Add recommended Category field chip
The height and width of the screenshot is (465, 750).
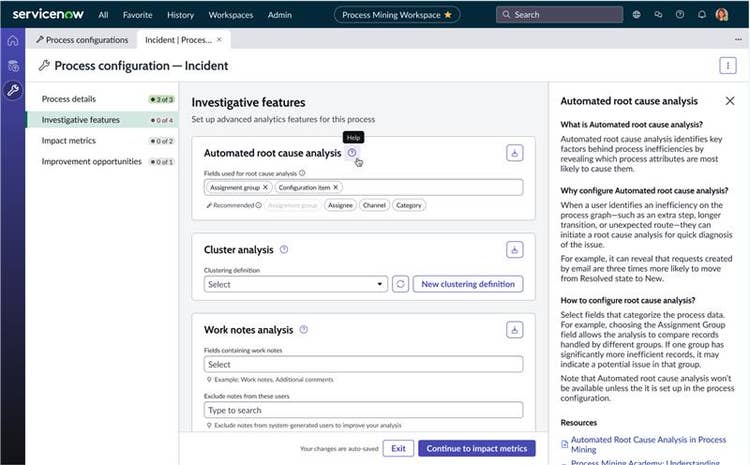408,205
